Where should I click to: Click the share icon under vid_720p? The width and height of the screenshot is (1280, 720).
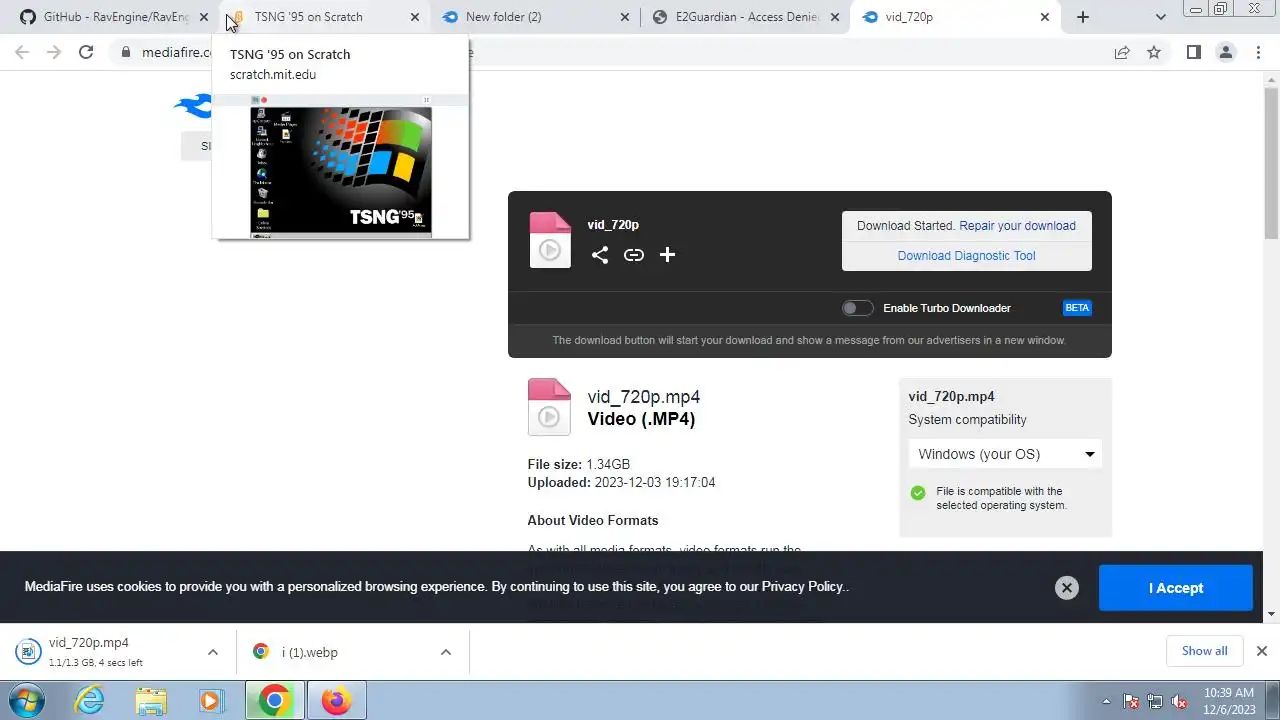coord(600,255)
